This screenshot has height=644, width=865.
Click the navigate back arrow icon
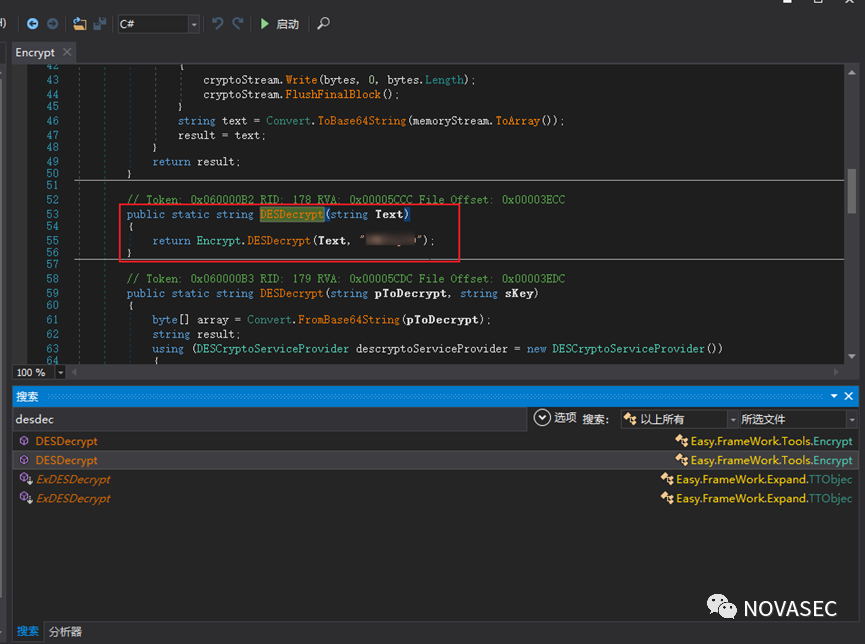(x=33, y=23)
